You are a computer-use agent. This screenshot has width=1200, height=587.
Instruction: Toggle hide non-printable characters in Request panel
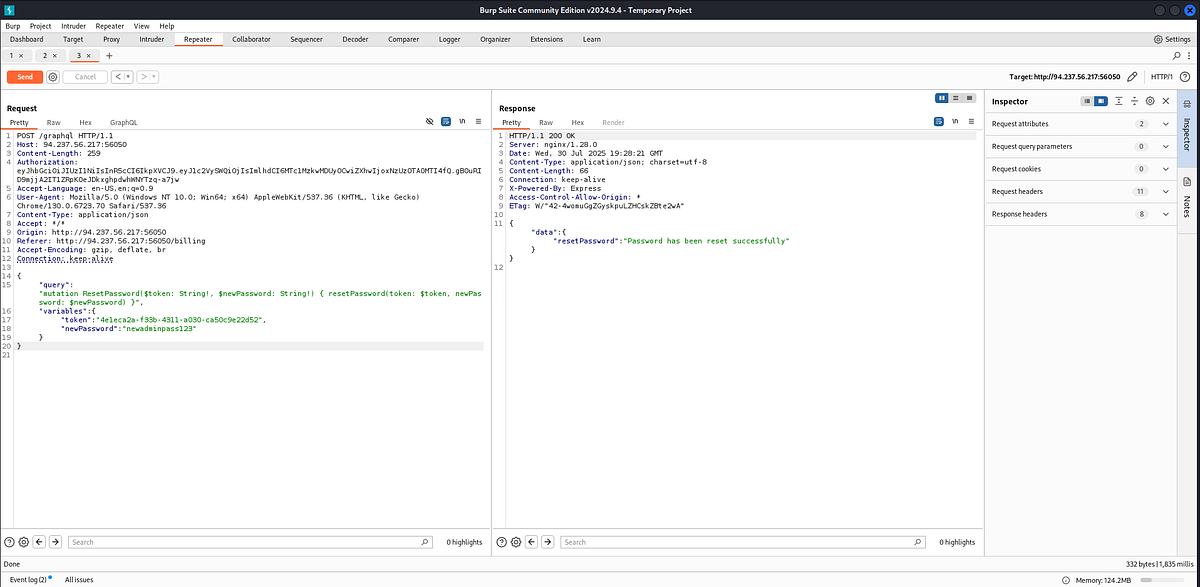coord(429,122)
